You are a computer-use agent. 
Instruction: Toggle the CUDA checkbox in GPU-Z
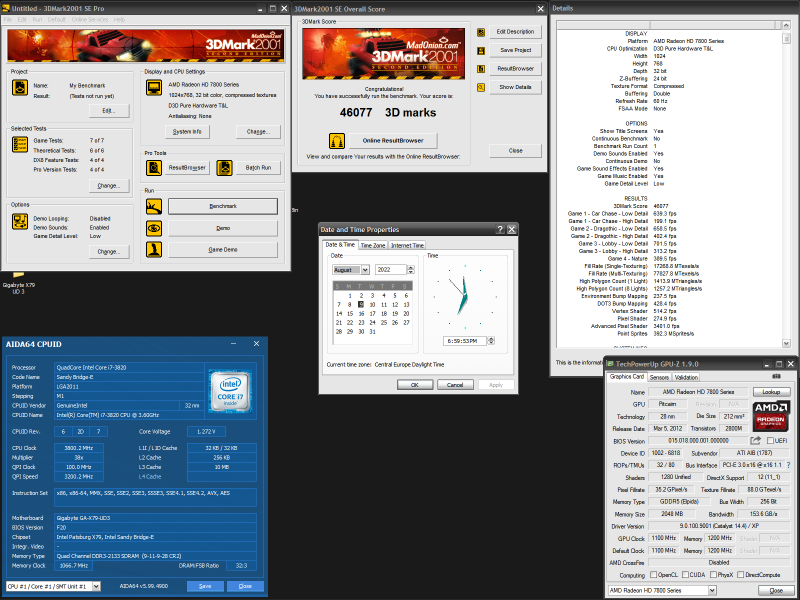[685, 574]
